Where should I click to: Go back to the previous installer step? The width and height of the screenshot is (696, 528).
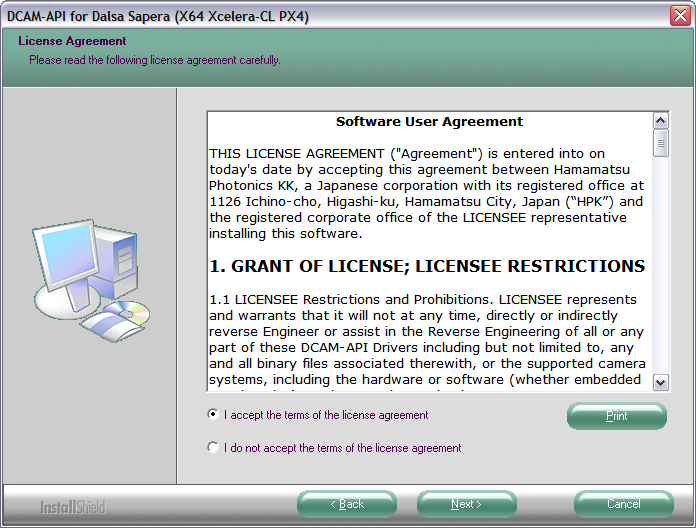(x=347, y=504)
